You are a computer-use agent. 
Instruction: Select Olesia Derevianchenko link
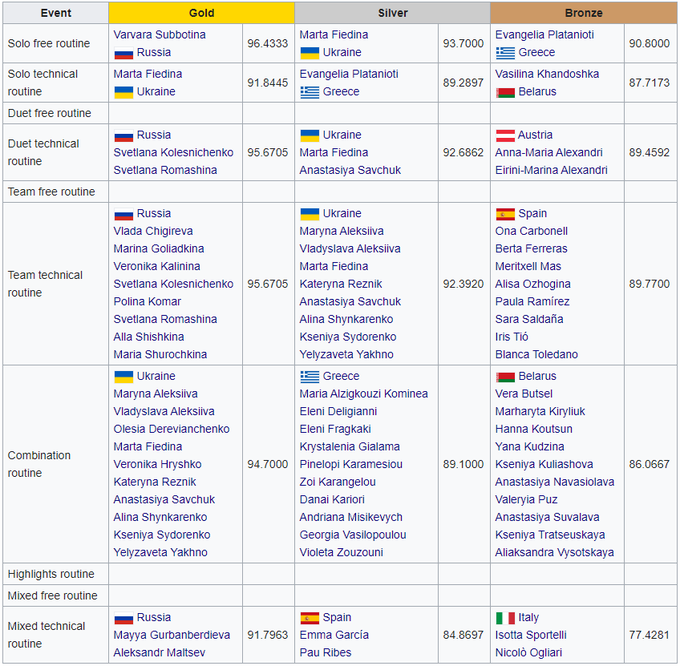(x=171, y=429)
